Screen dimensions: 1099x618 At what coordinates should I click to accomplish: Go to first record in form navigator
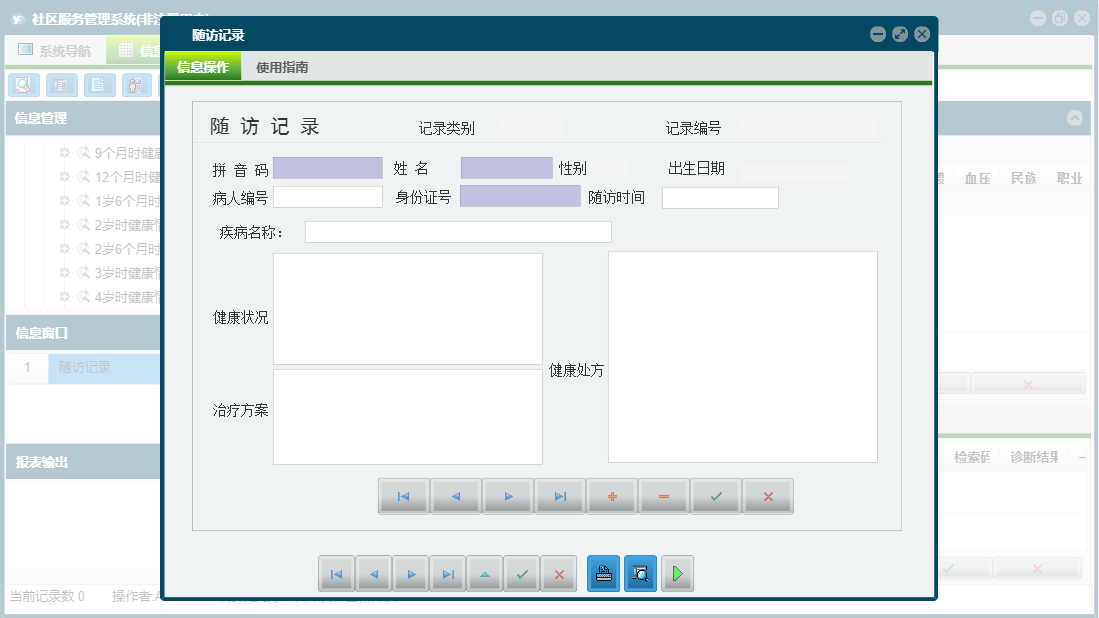coord(403,496)
